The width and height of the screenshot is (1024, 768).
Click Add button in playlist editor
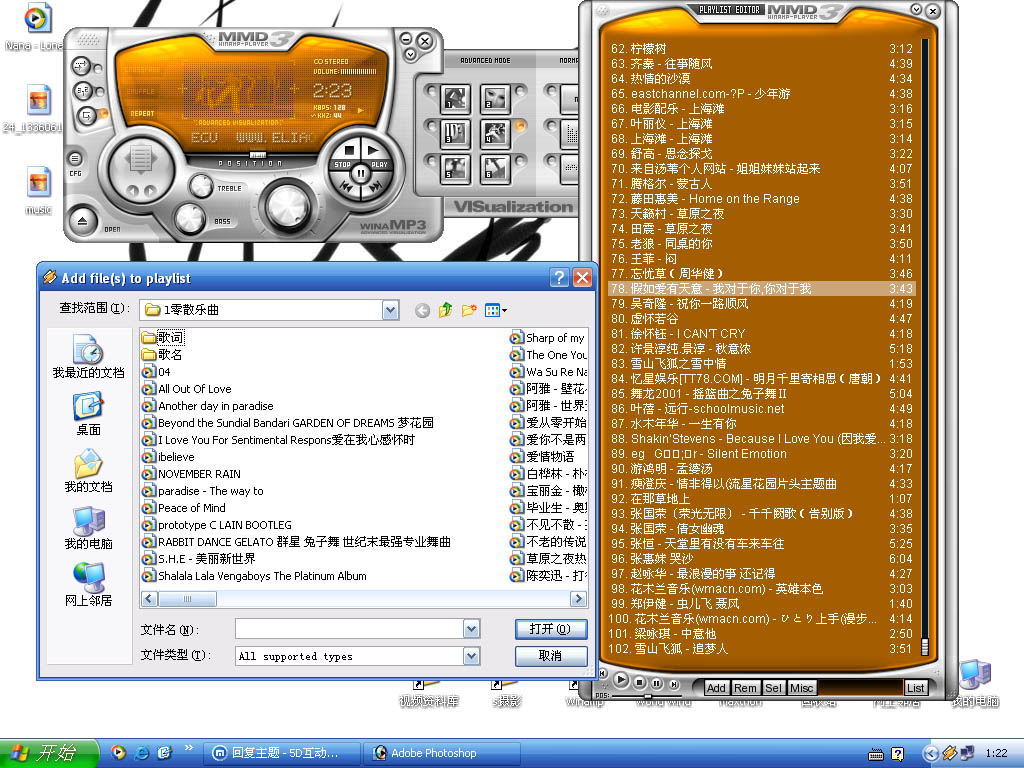point(716,688)
